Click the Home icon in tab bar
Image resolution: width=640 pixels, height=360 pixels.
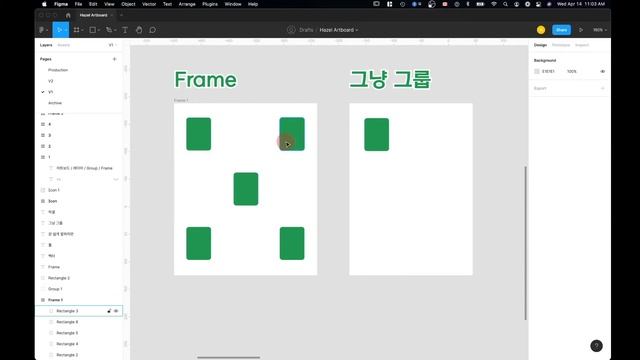click(68, 15)
